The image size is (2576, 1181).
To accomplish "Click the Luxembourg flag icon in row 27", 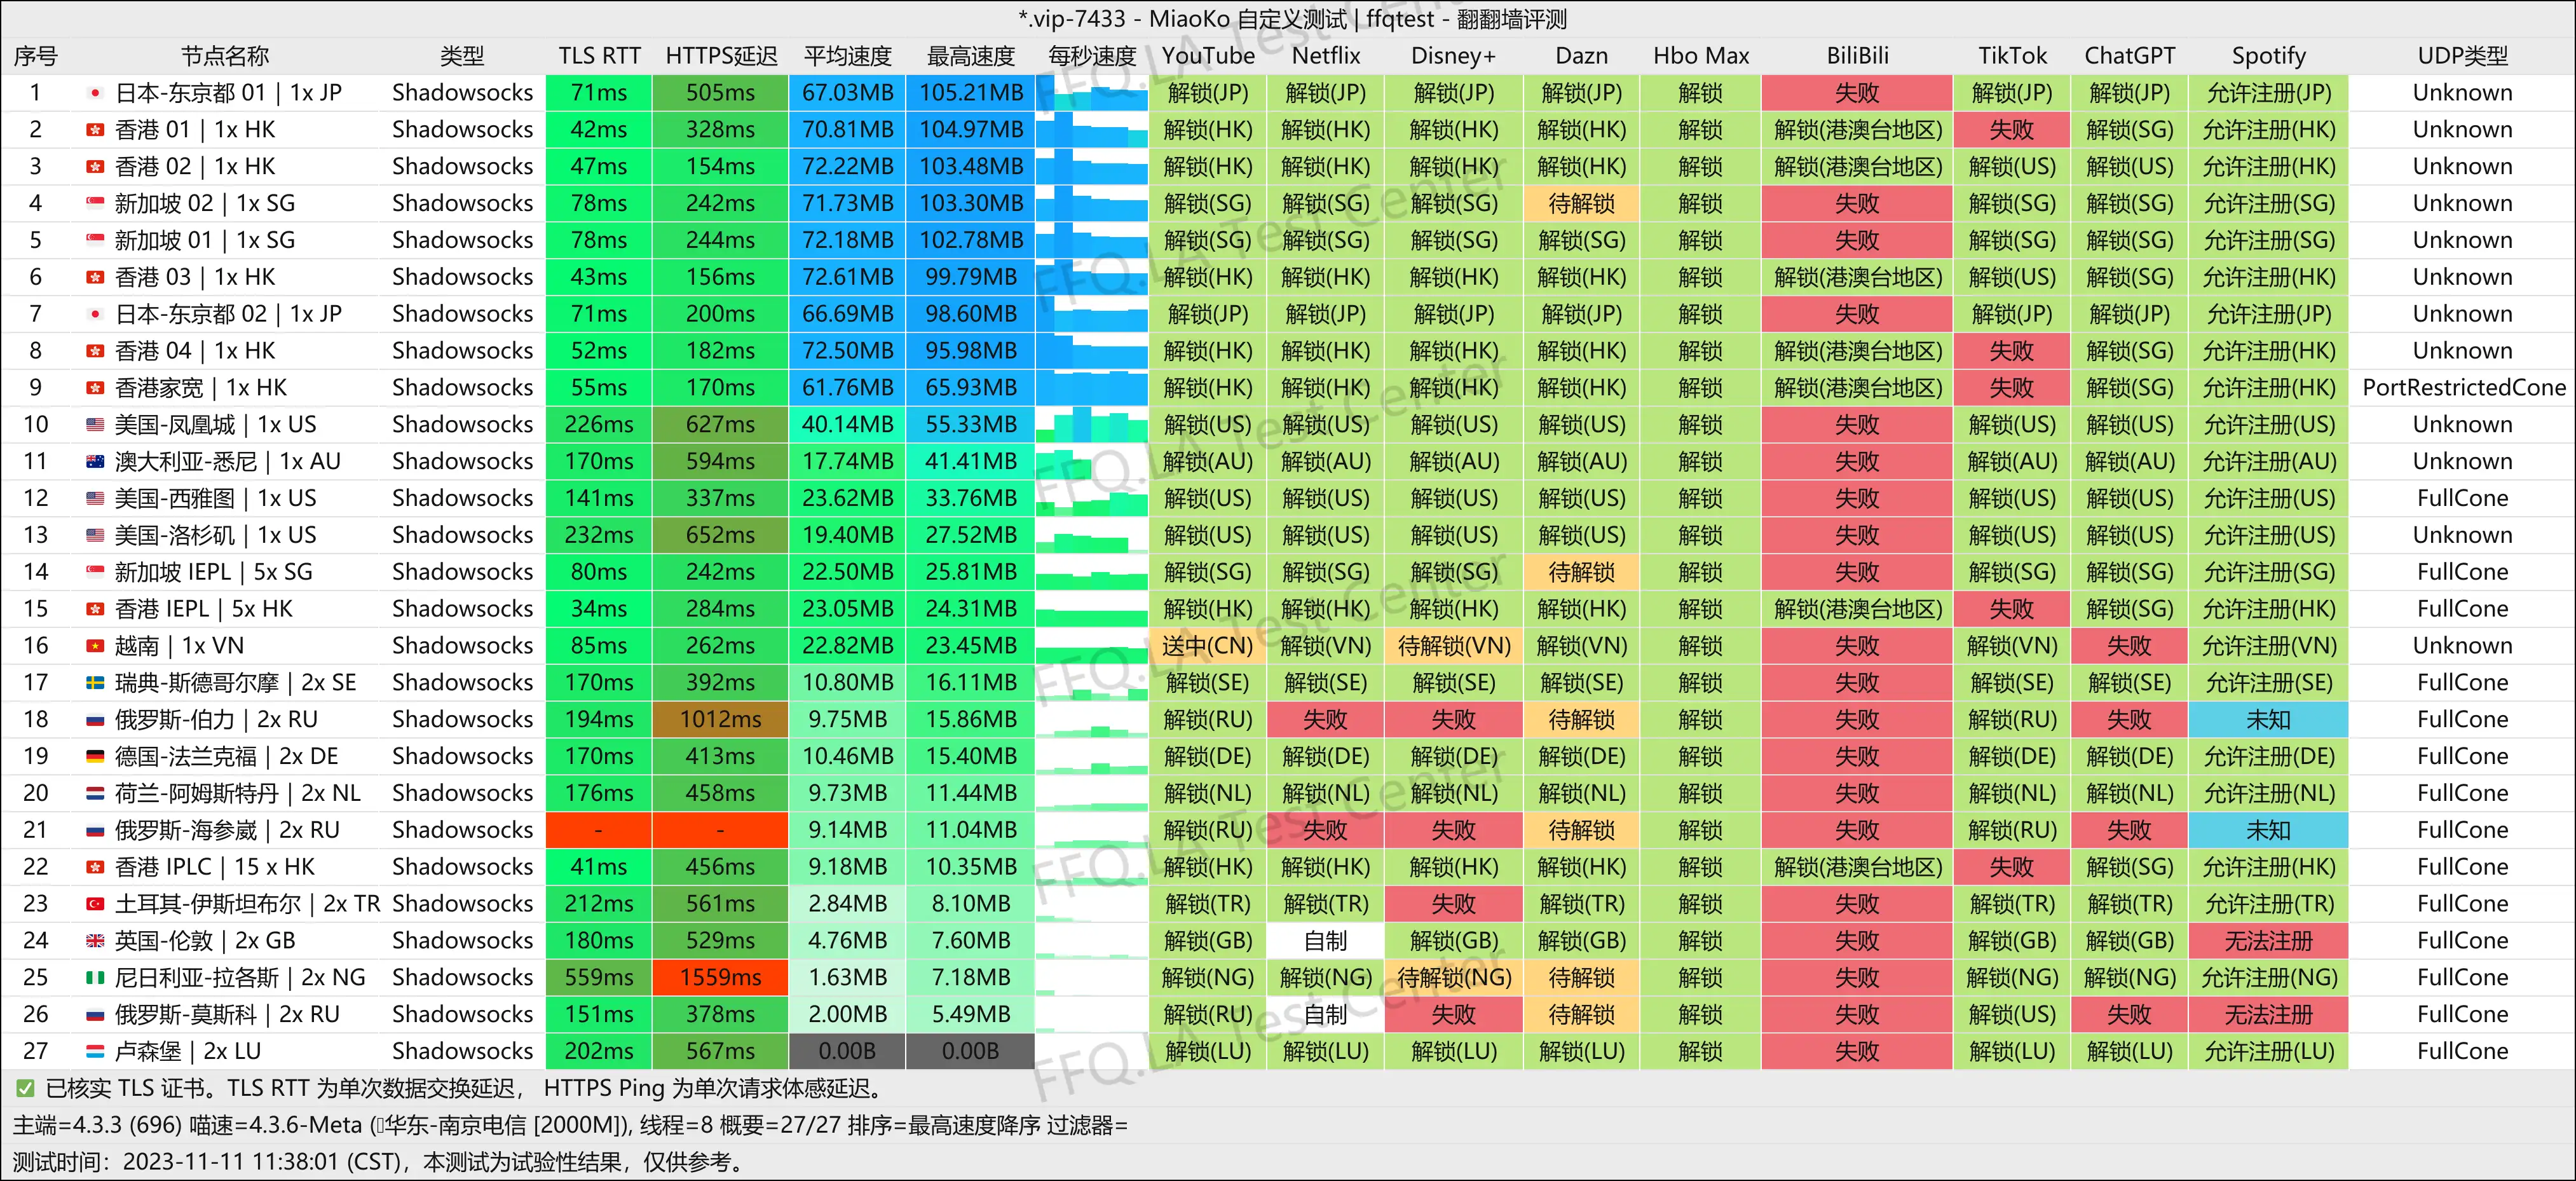I will (x=95, y=1052).
